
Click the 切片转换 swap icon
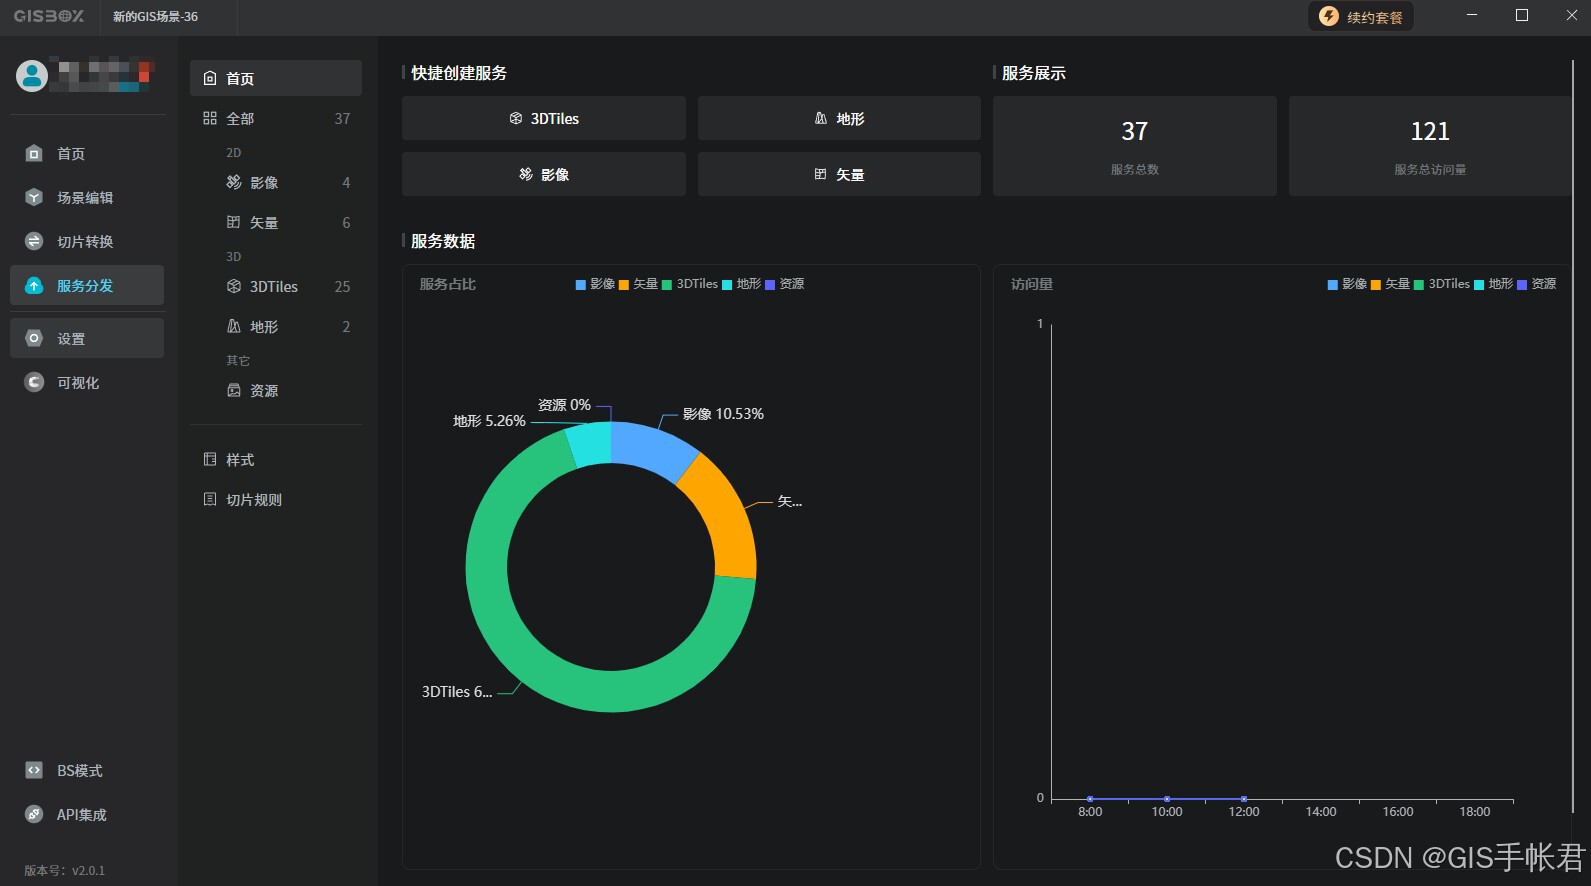click(x=34, y=241)
